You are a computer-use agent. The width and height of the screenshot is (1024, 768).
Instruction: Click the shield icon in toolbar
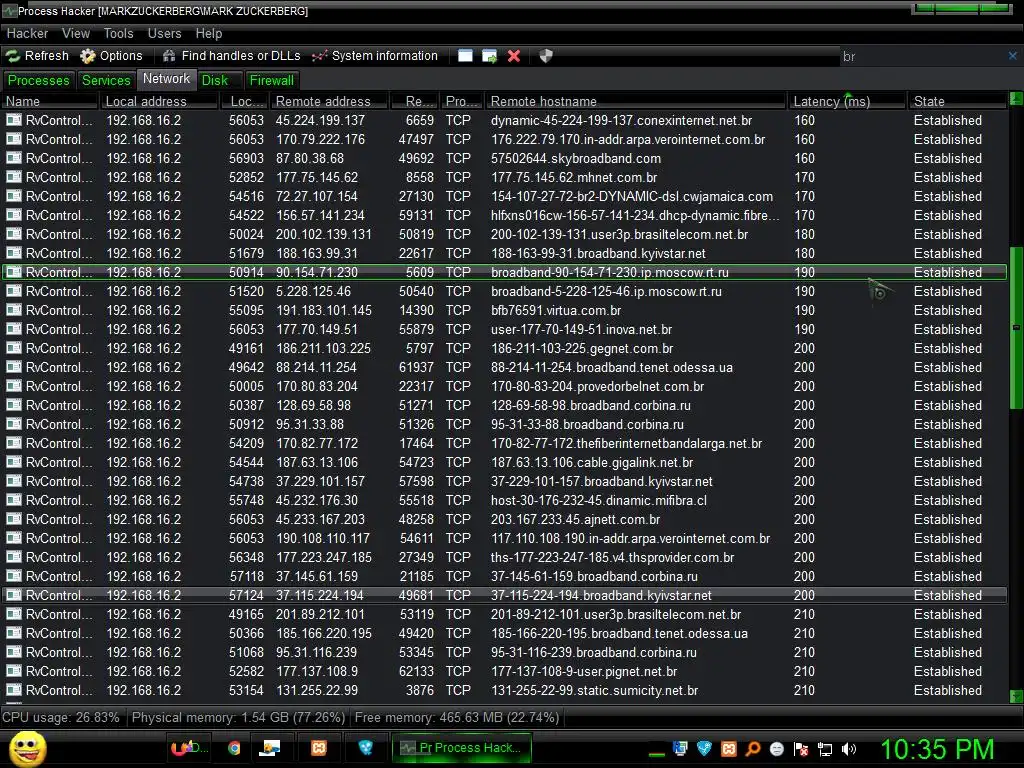tap(546, 56)
